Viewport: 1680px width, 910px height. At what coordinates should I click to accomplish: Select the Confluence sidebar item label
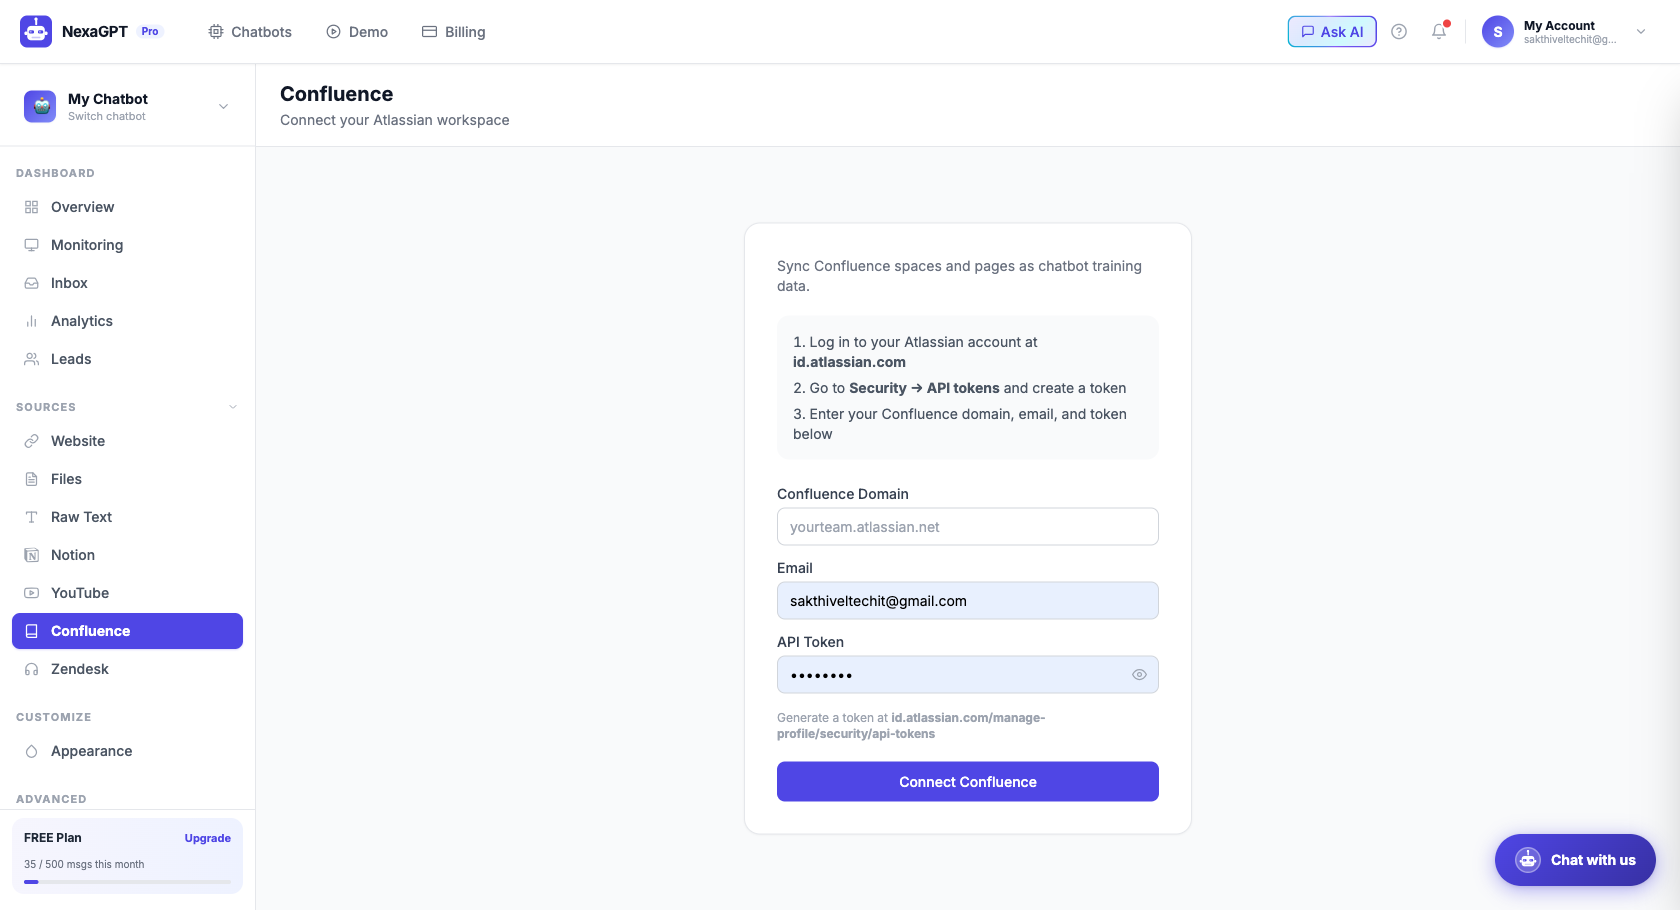click(90, 631)
